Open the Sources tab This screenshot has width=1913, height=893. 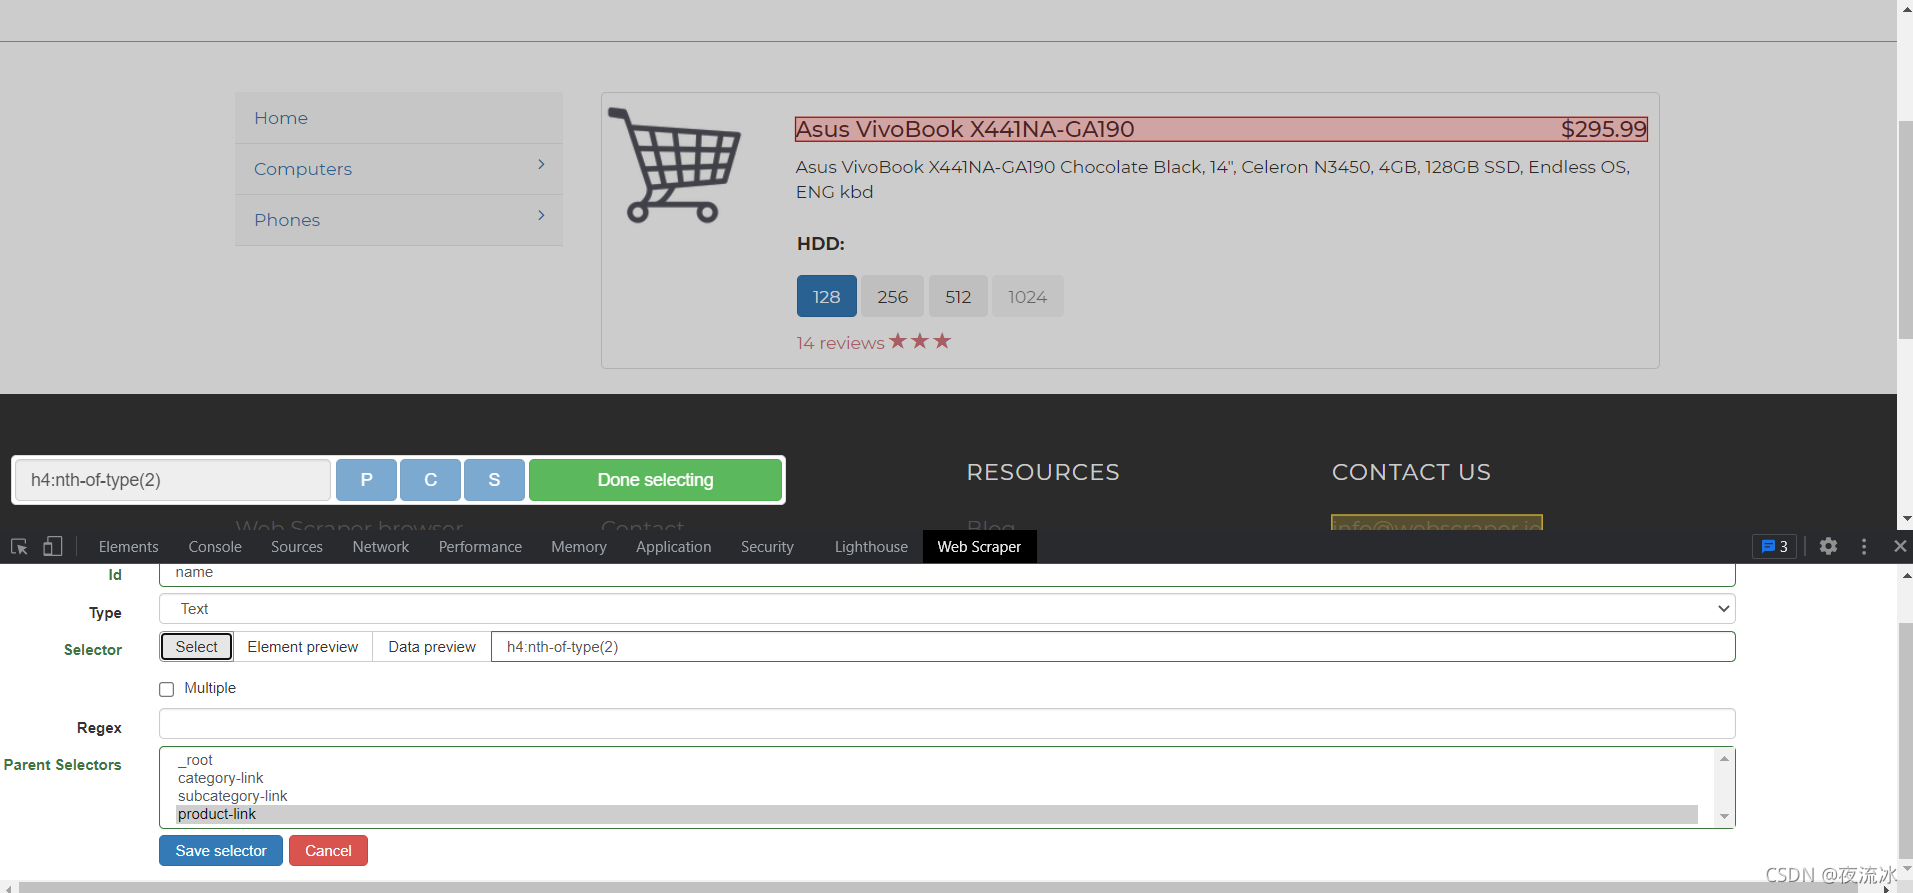point(297,547)
